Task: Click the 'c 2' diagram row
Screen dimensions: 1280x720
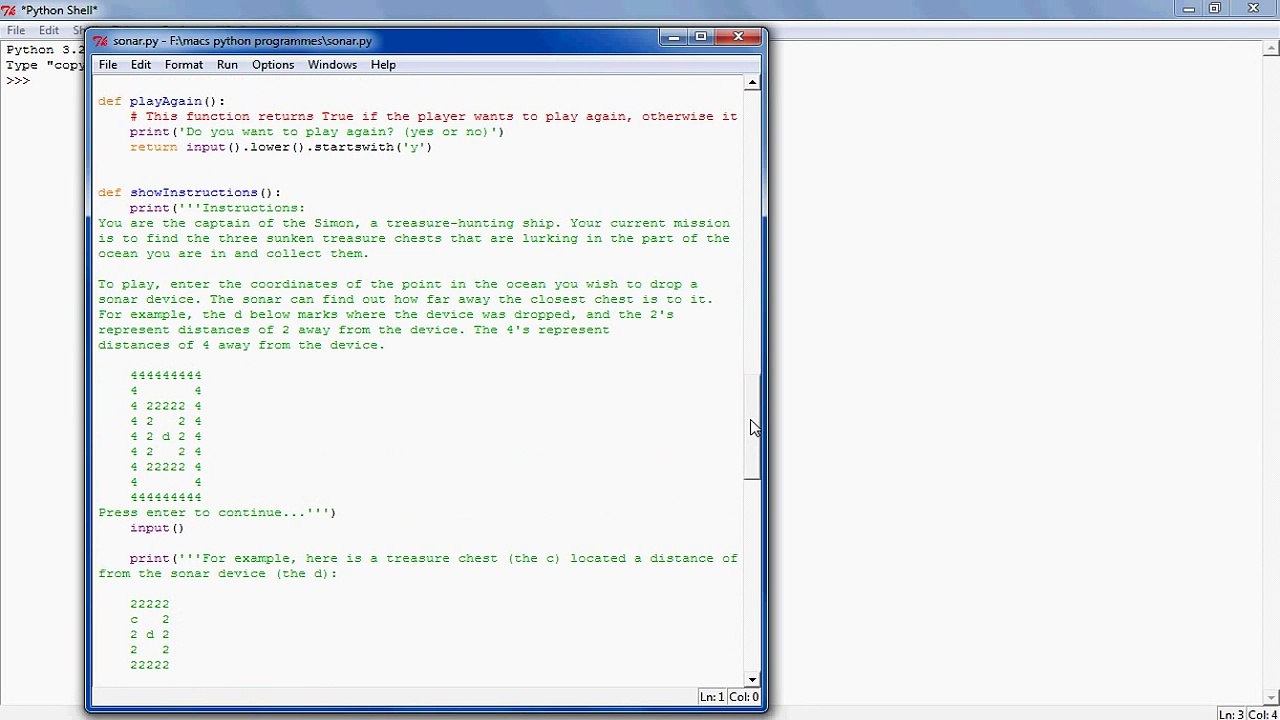Action: click(149, 619)
